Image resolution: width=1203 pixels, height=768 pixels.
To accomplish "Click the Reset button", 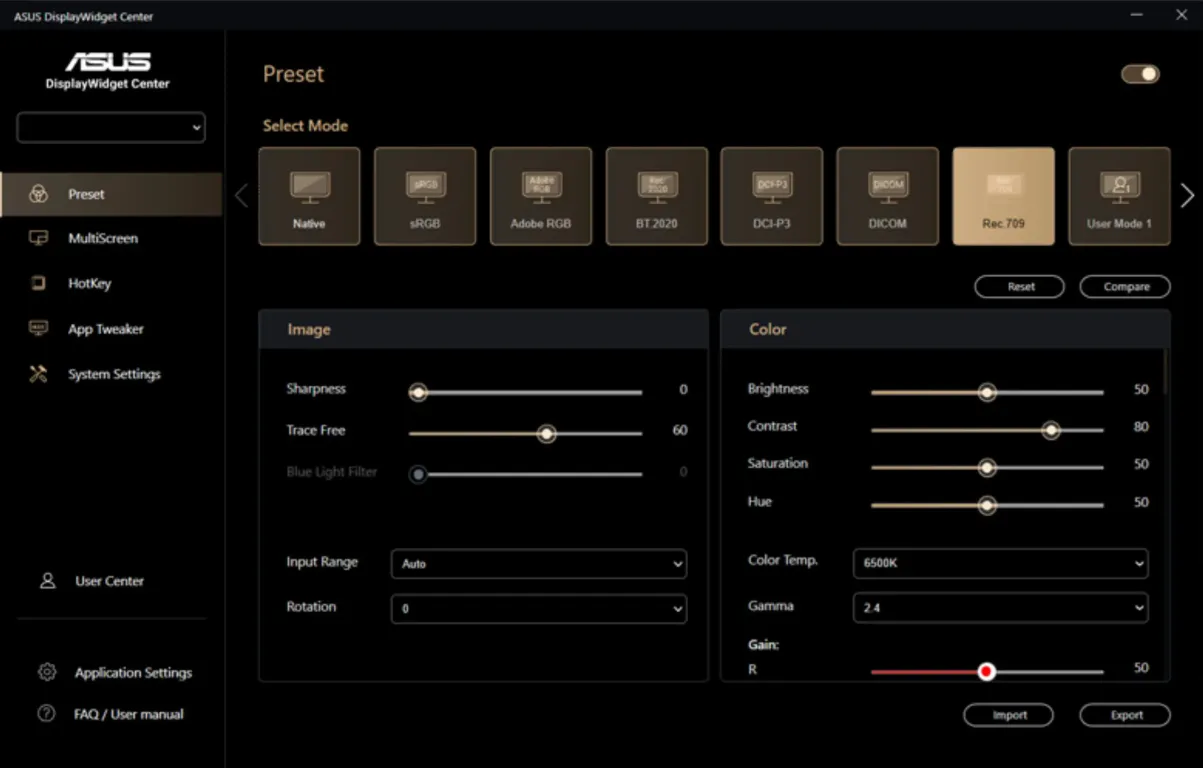I will point(1020,287).
